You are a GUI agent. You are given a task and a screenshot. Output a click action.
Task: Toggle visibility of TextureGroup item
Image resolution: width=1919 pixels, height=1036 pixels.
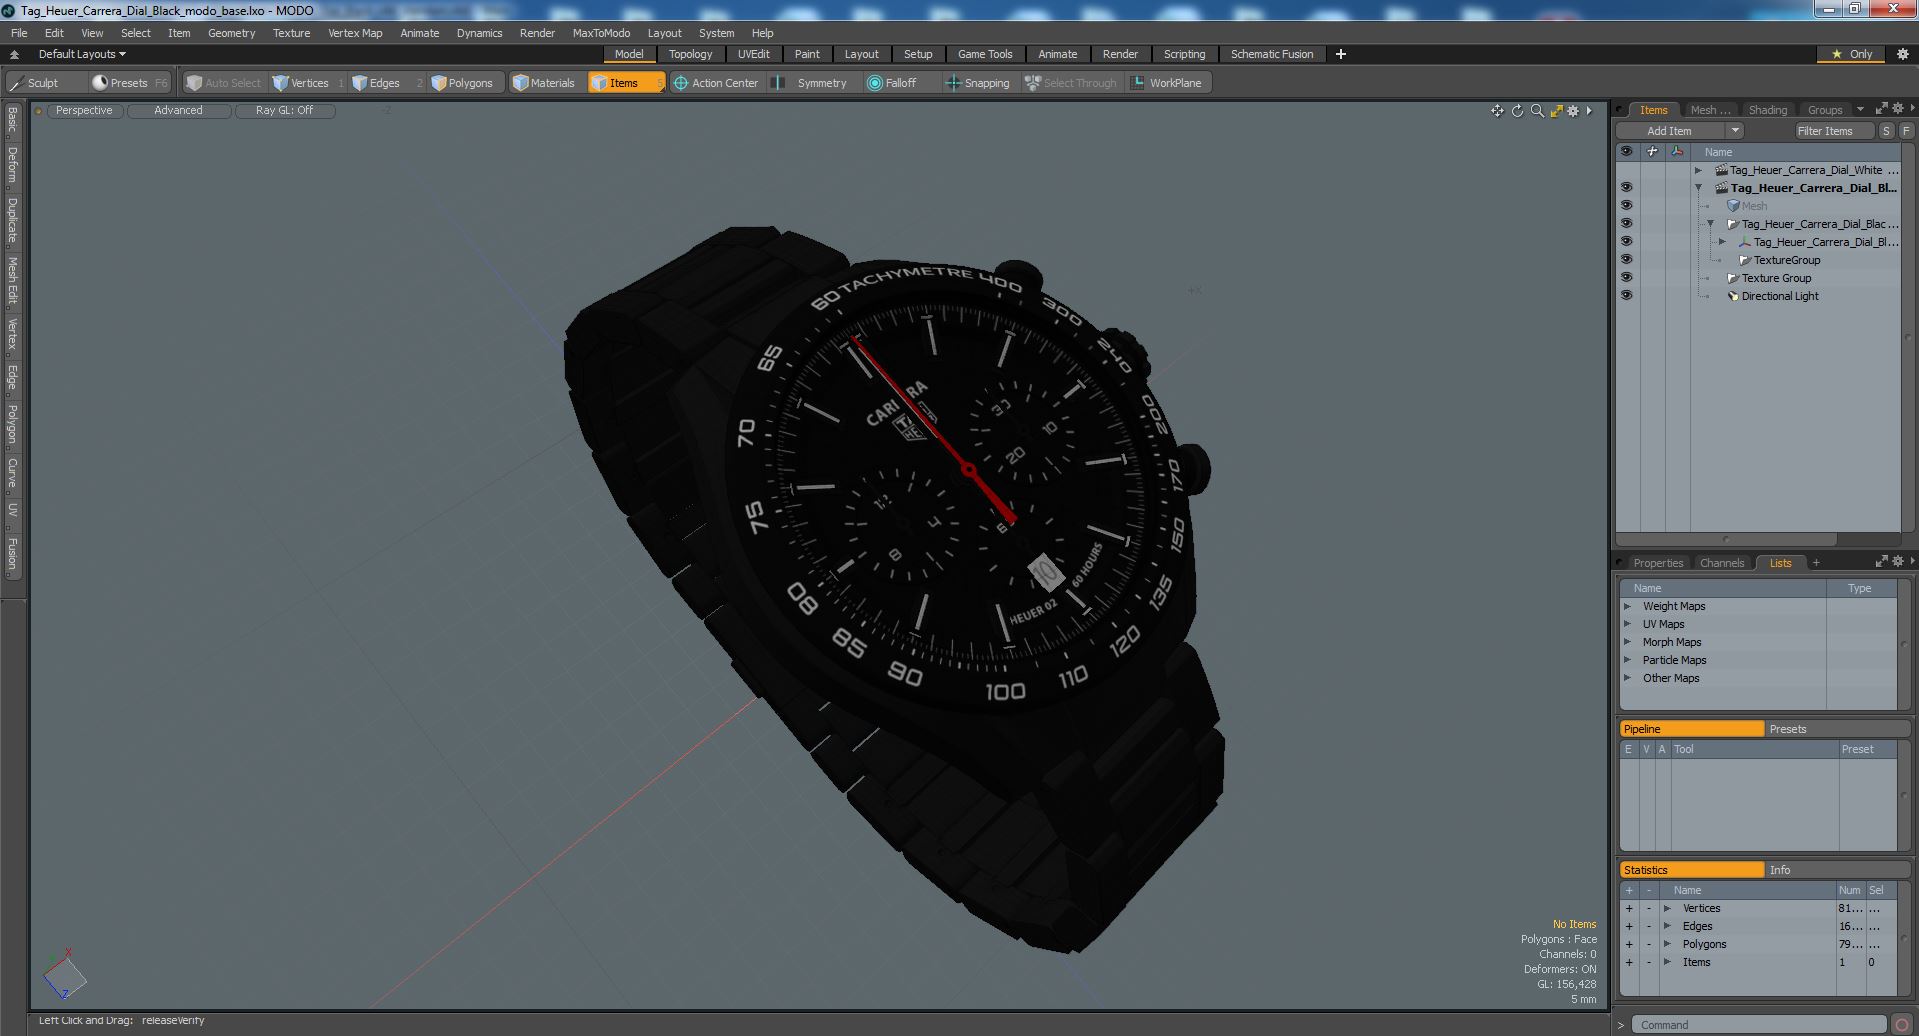click(x=1626, y=259)
